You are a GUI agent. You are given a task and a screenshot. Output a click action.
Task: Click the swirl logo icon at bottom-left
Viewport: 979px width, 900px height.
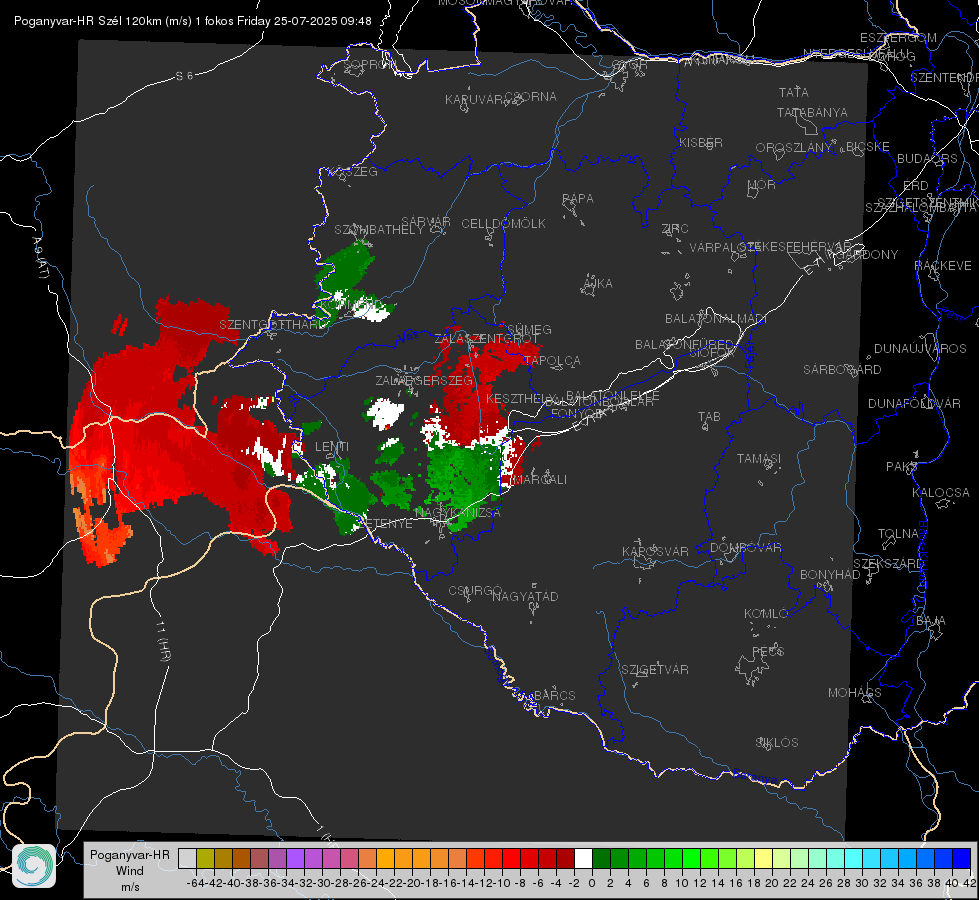coord(34,866)
